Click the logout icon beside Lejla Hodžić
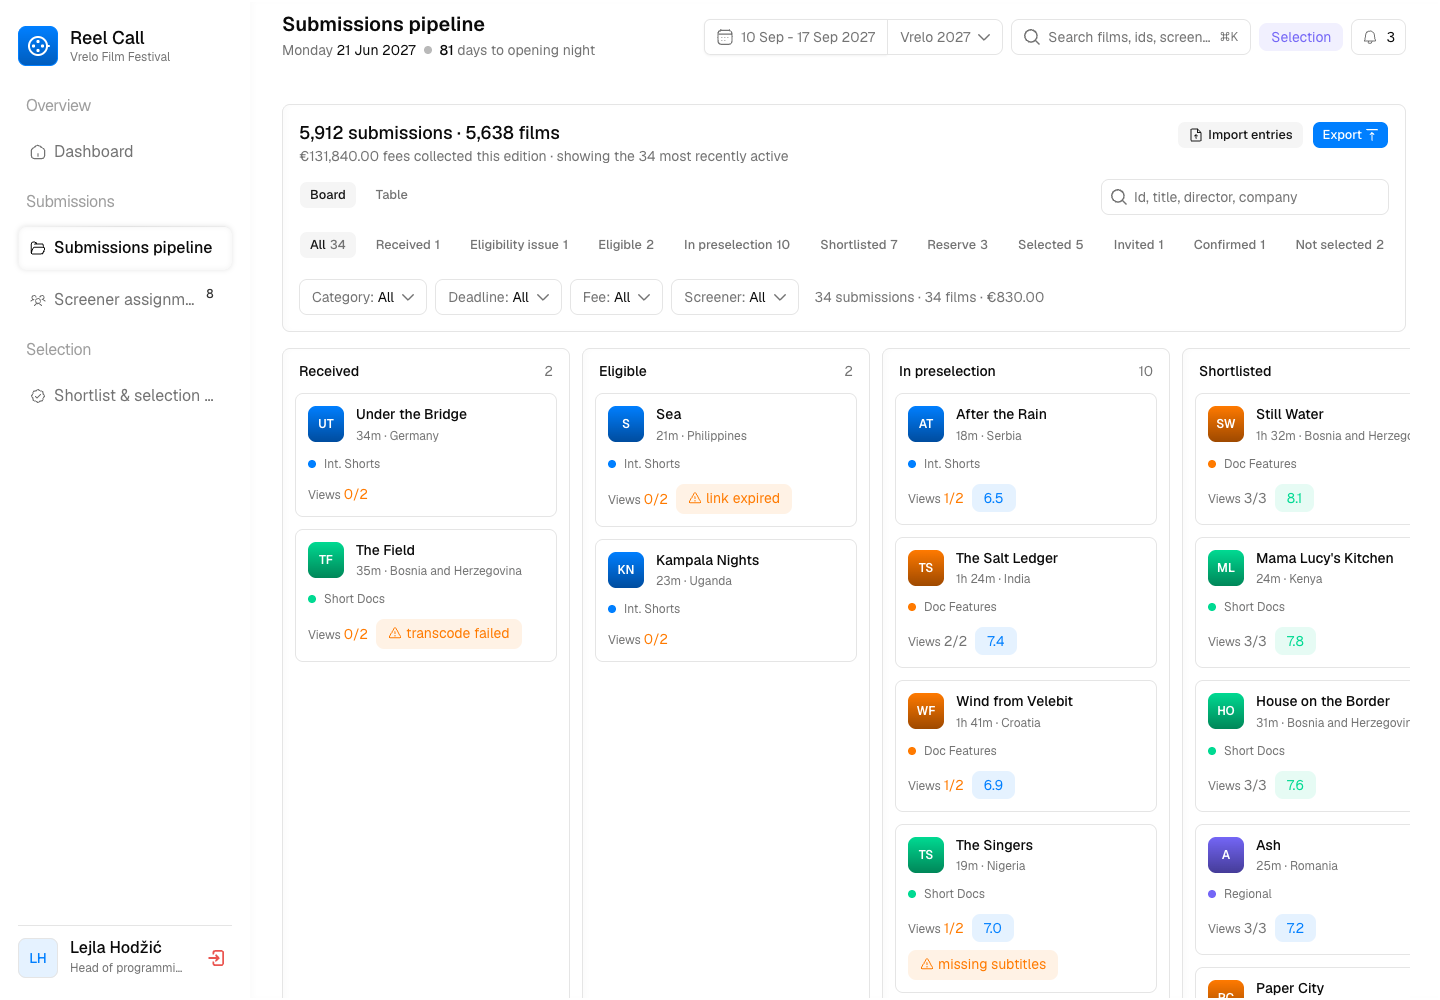Screen dimensions: 1440x1000 click(216, 958)
